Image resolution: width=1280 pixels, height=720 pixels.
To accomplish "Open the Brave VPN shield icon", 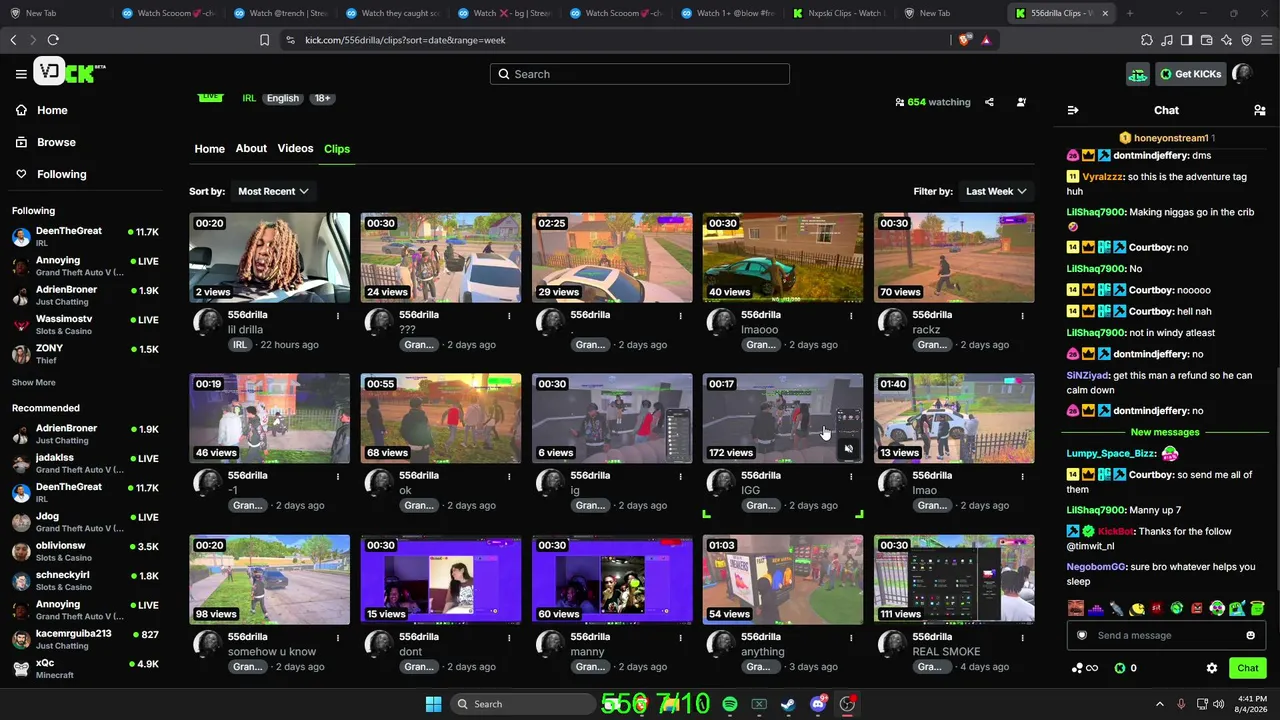I will coord(1246,40).
